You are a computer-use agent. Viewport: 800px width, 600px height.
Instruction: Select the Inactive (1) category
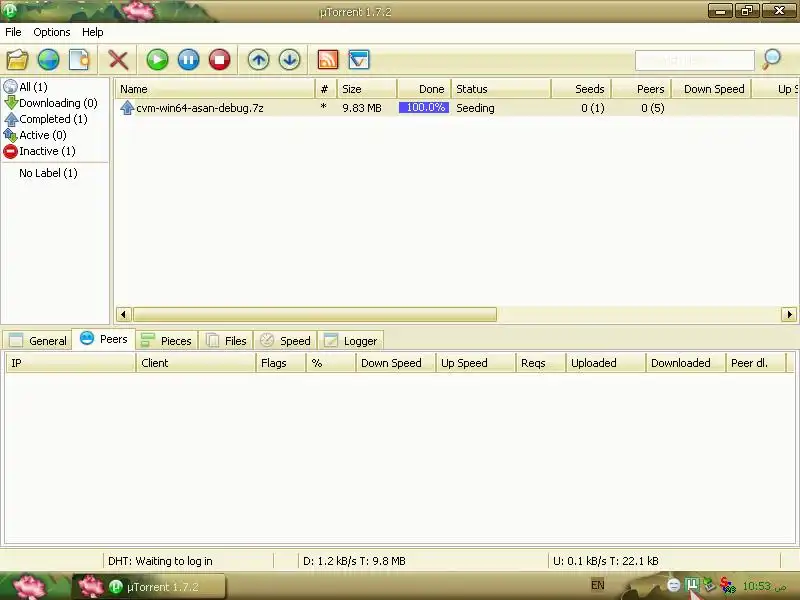point(39,151)
